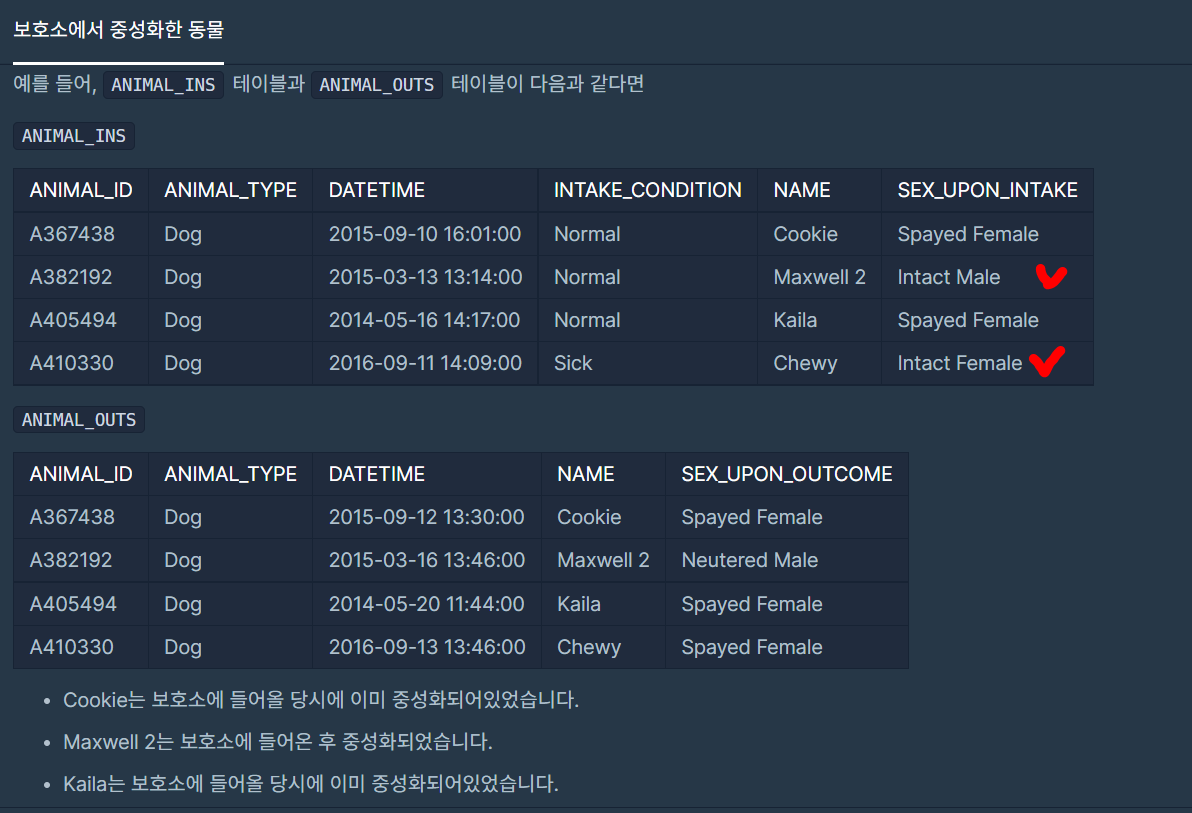
Task: Click the Sick intake condition cell
Action: (573, 364)
